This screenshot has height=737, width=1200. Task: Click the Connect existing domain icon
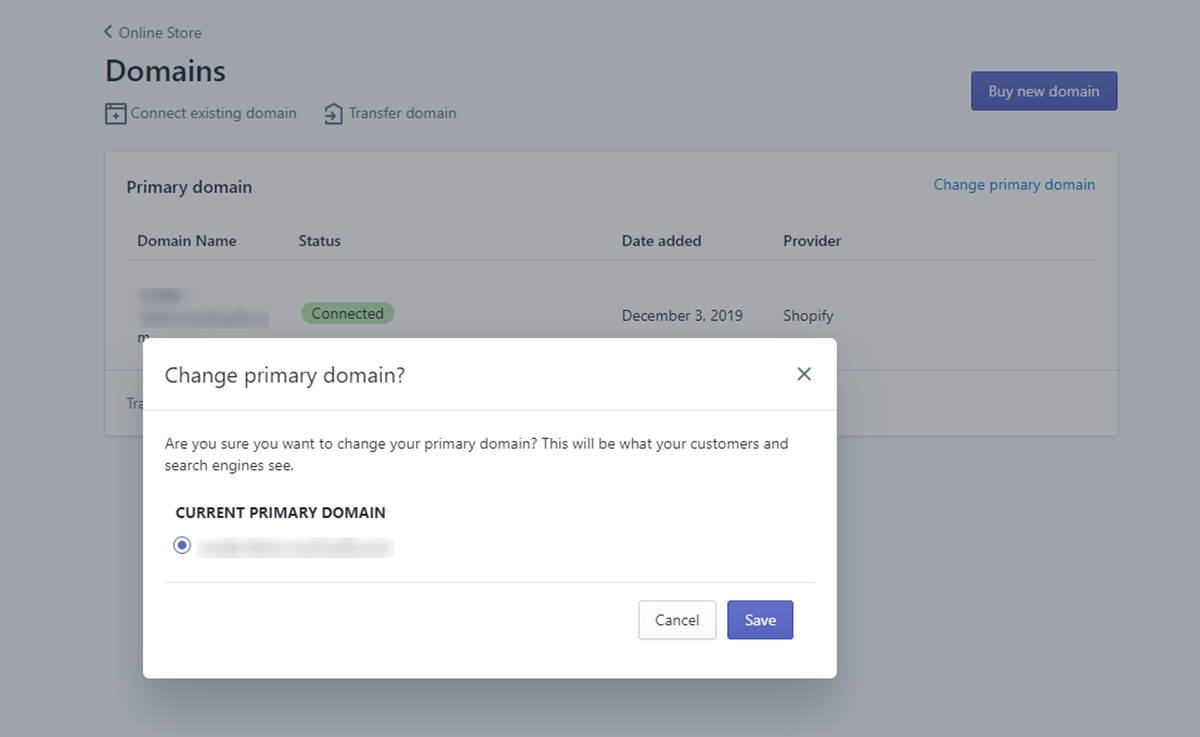click(x=116, y=114)
